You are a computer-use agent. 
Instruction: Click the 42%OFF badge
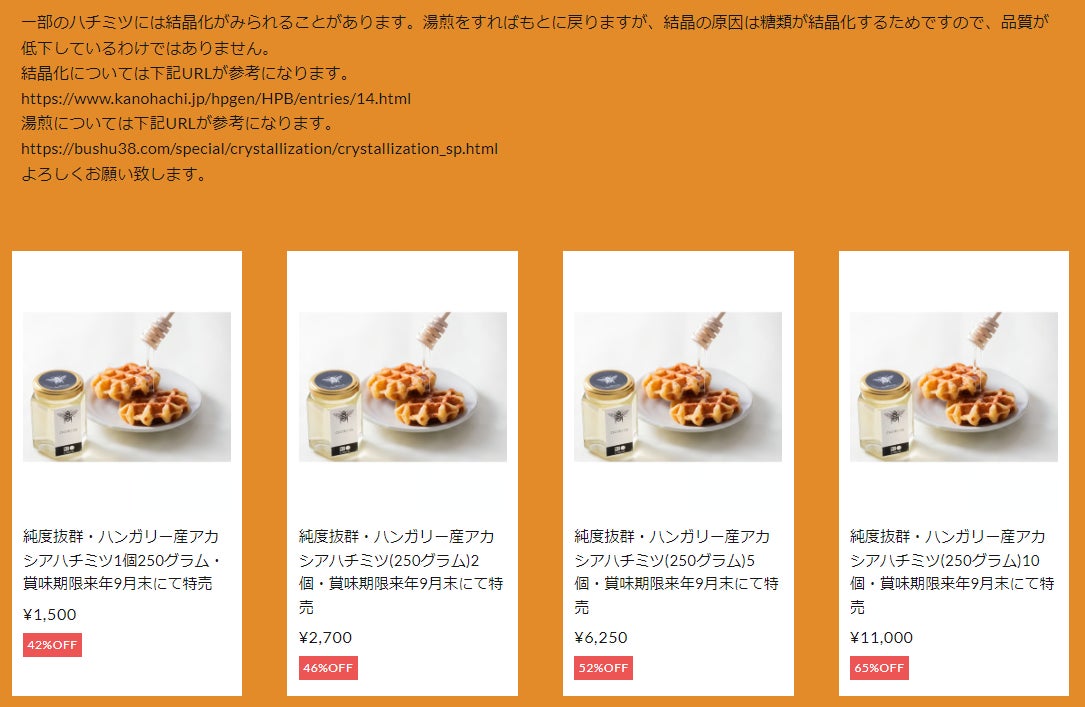(x=53, y=645)
